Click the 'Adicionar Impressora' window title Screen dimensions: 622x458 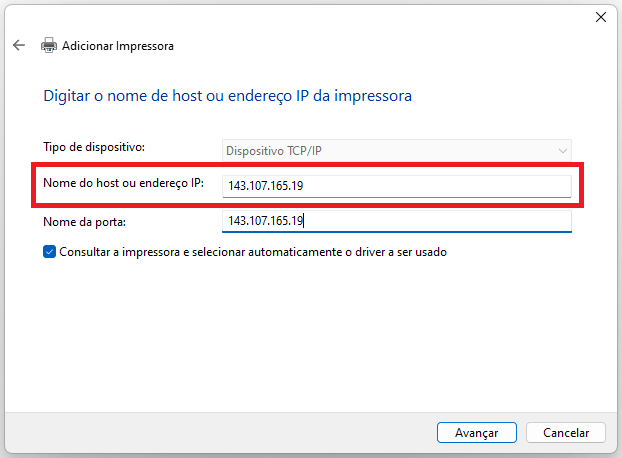pyautogui.click(x=118, y=46)
